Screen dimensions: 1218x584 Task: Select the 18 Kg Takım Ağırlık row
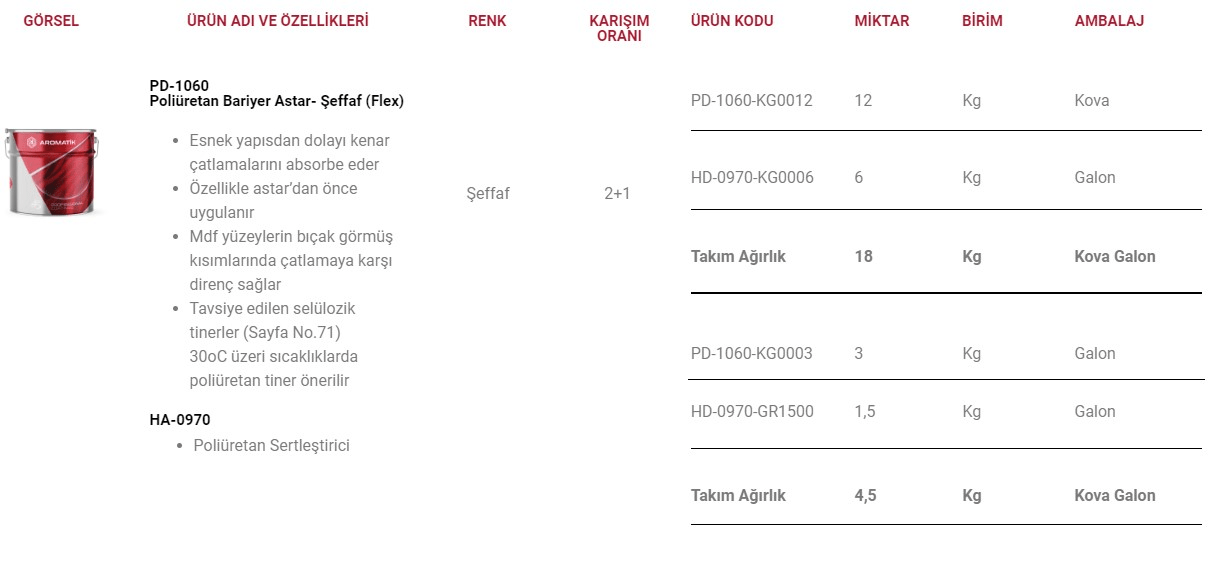tap(946, 256)
